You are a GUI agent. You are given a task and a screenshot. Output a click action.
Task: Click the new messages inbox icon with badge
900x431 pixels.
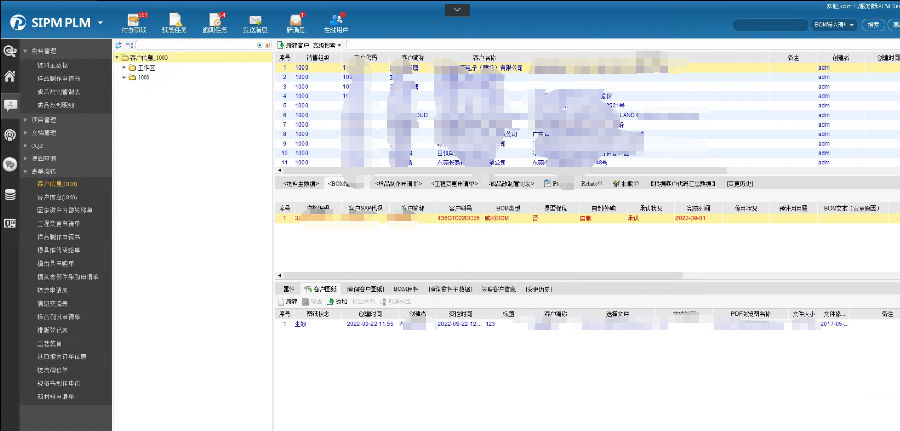click(x=296, y=23)
